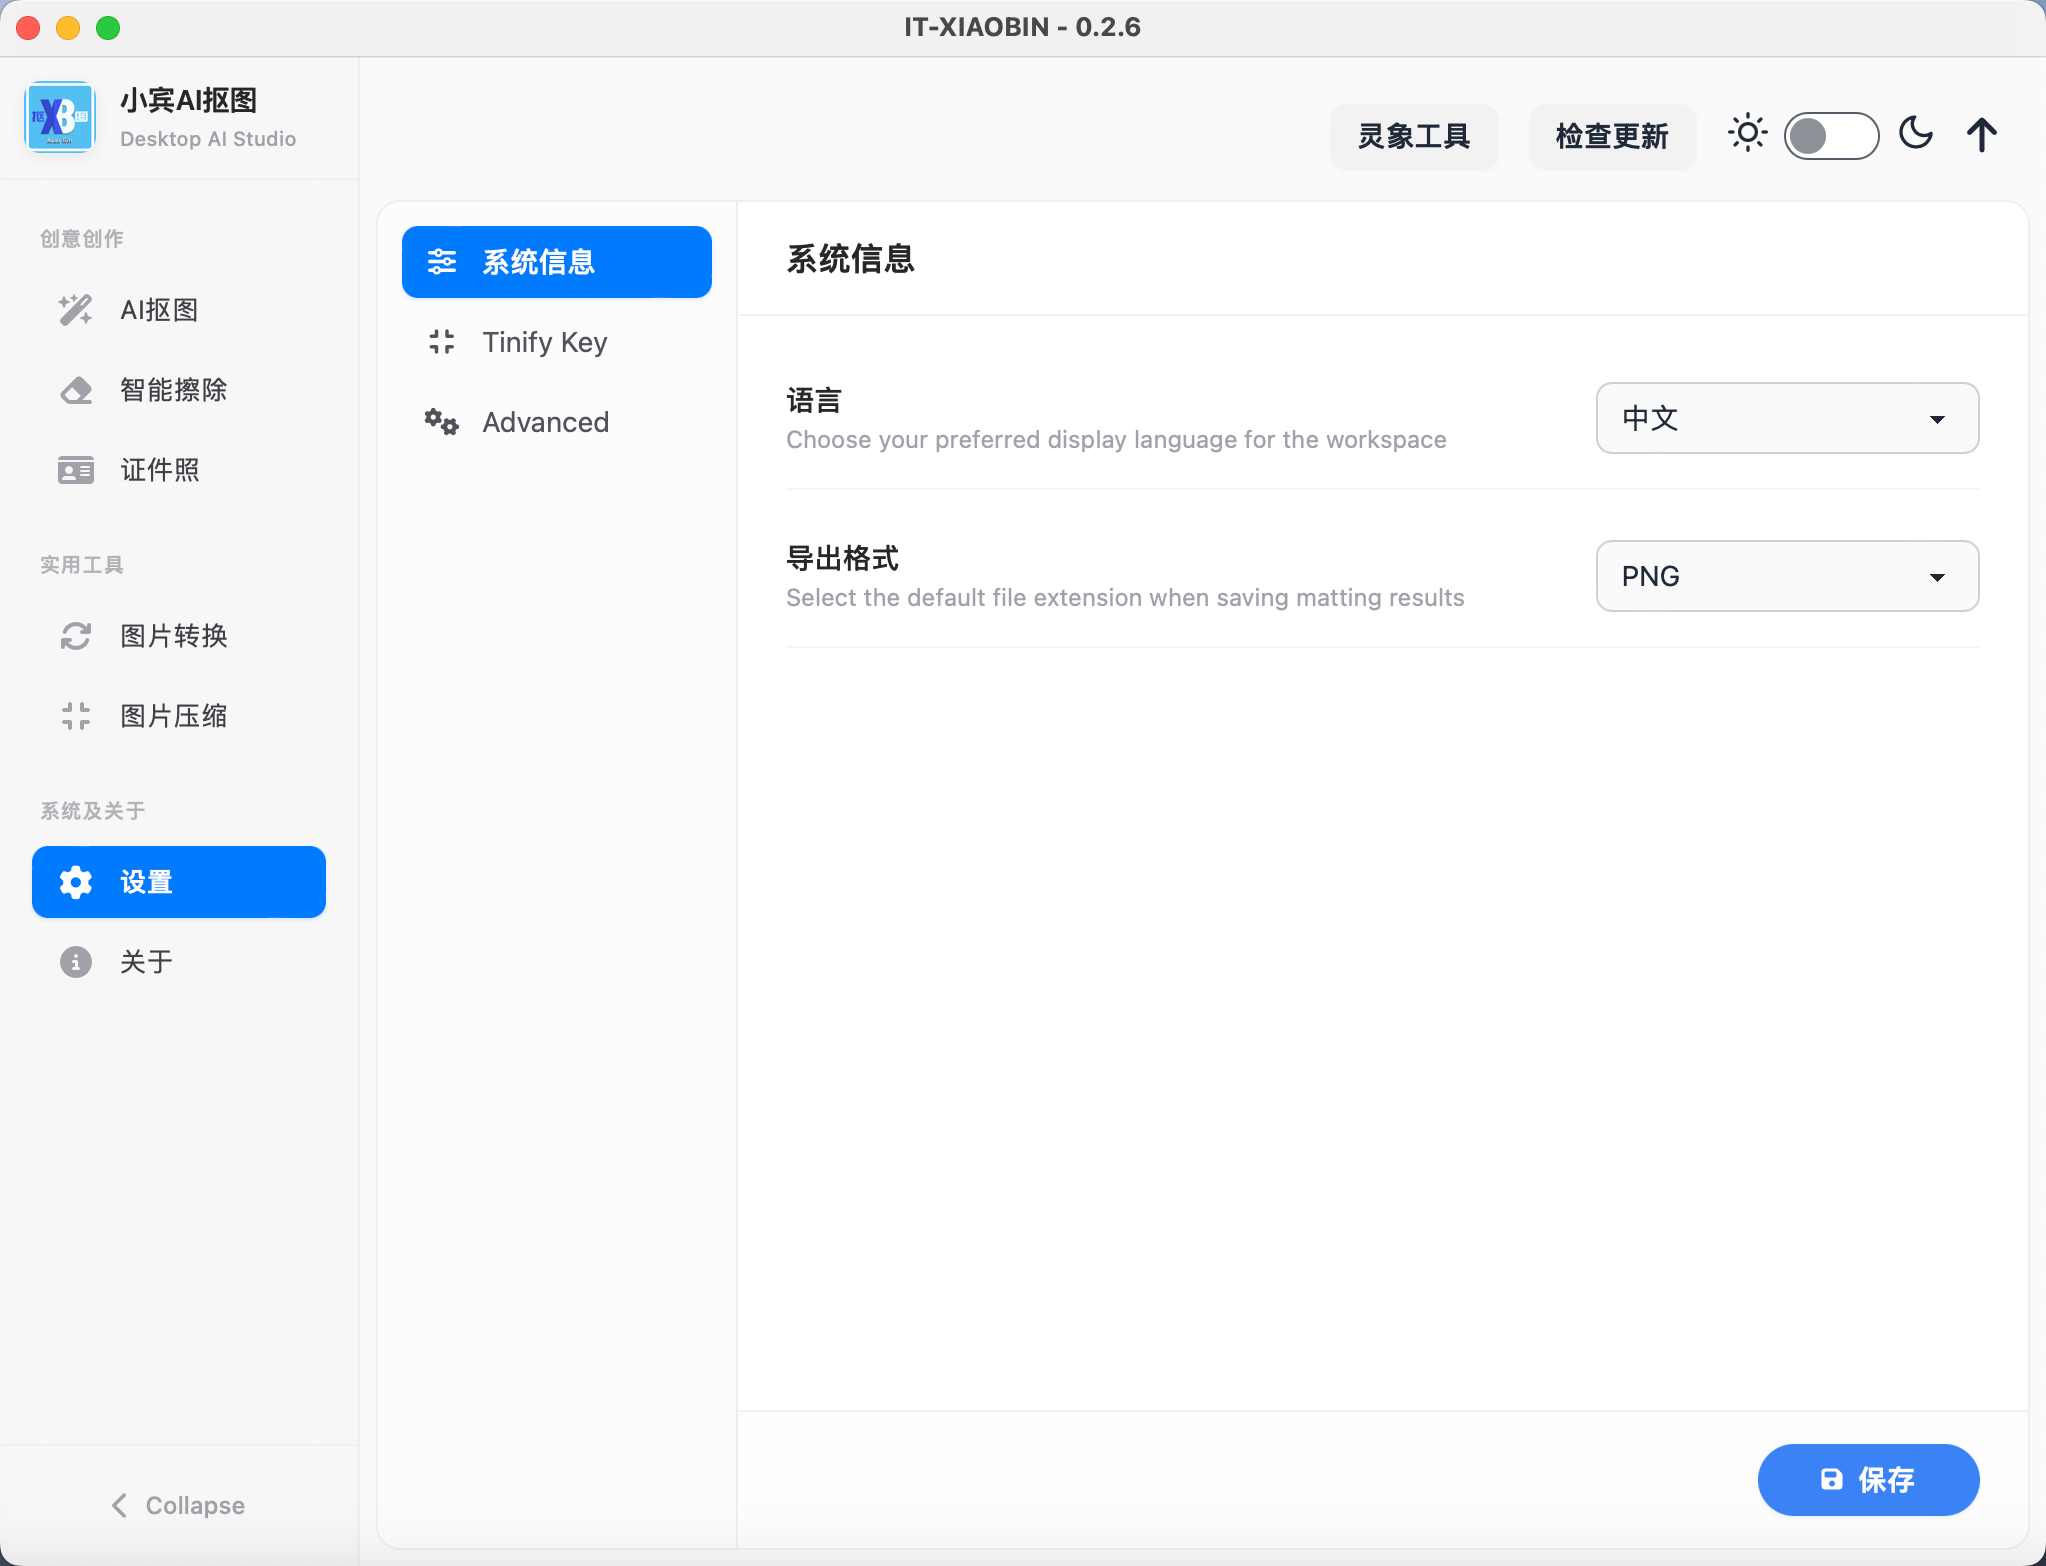Open 证件照 from the sidebar
Image resolution: width=2046 pixels, height=1566 pixels.
click(179, 470)
